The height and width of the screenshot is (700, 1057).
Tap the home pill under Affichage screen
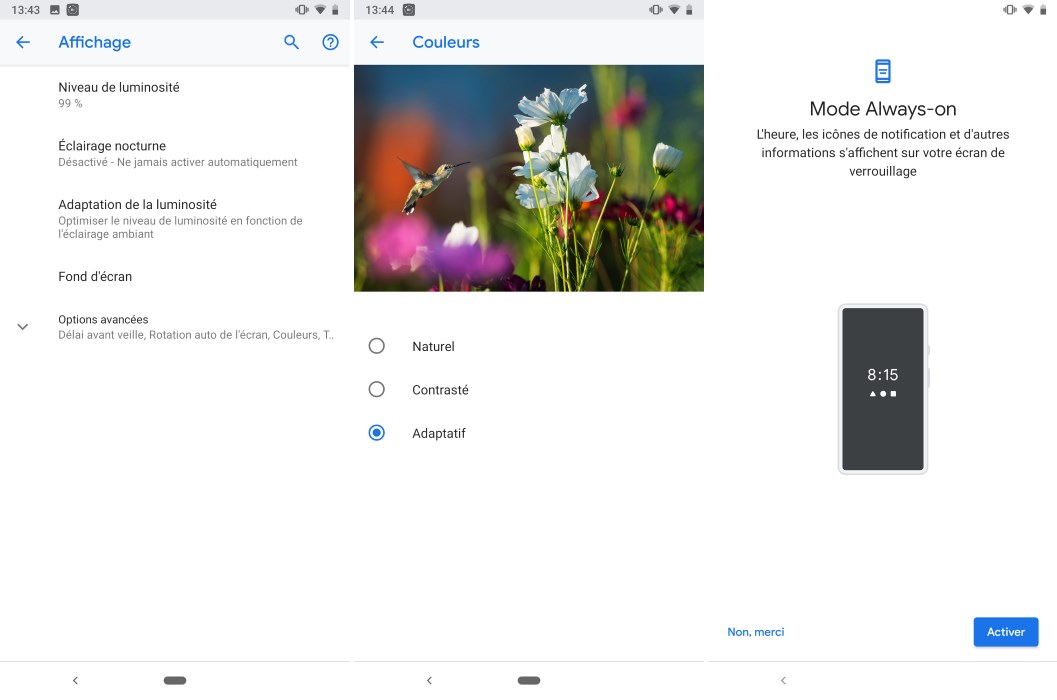click(175, 680)
